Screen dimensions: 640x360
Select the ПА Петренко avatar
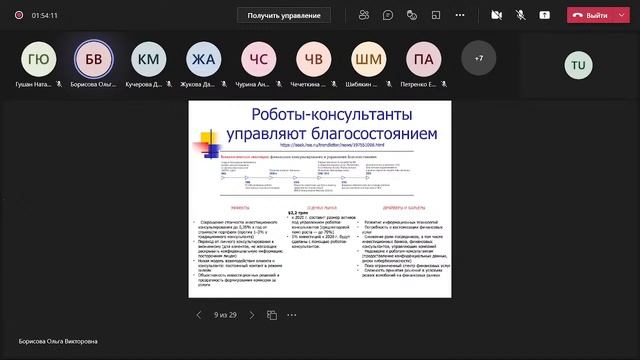pyautogui.click(x=424, y=59)
